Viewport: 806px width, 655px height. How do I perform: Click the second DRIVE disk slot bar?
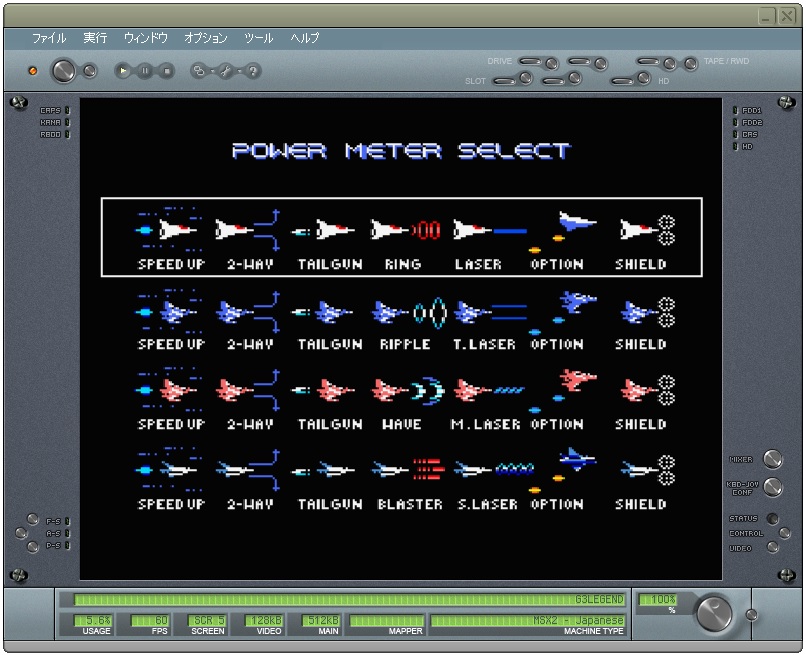[x=579, y=61]
